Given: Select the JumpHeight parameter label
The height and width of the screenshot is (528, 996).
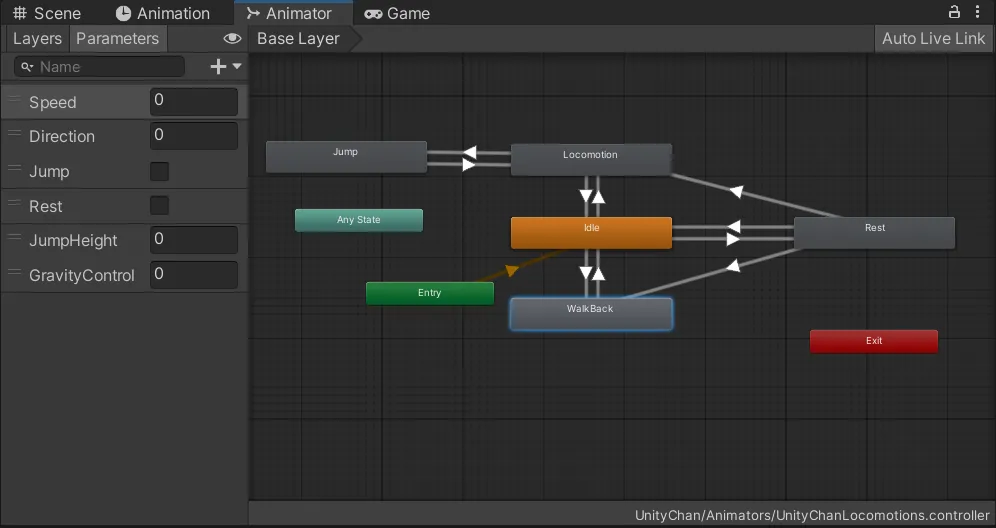Looking at the screenshot, I should coord(73,240).
